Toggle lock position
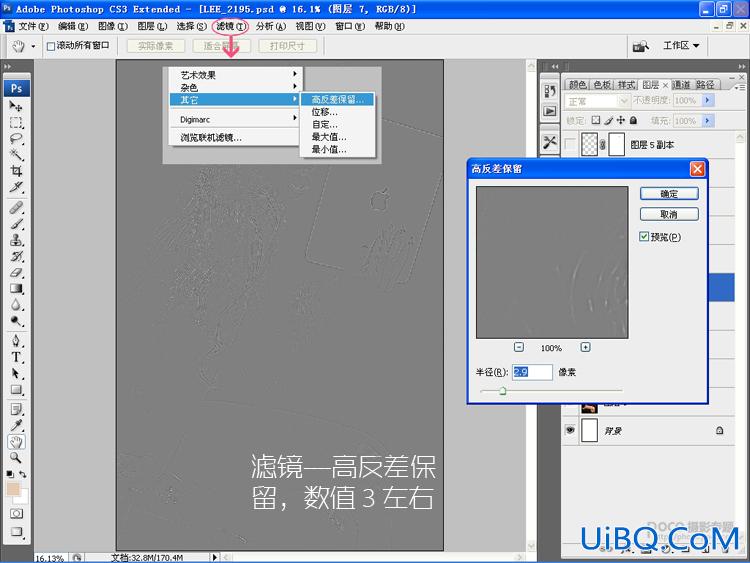 (x=621, y=120)
